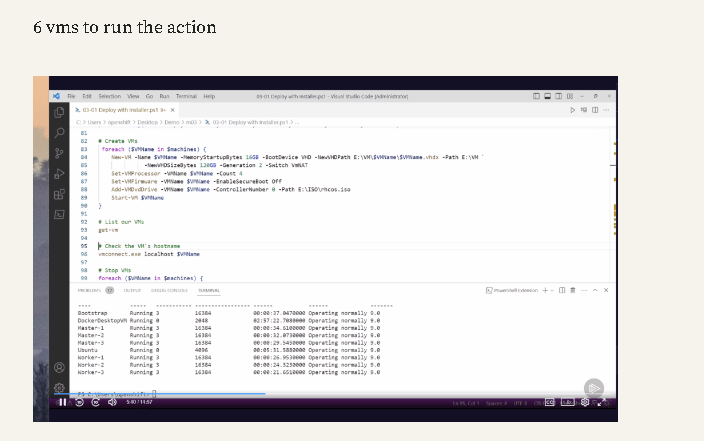Image resolution: width=704 pixels, height=441 pixels.
Task: Close the 03-01 Deploy with Installer.ps1 tab
Action: 172,110
